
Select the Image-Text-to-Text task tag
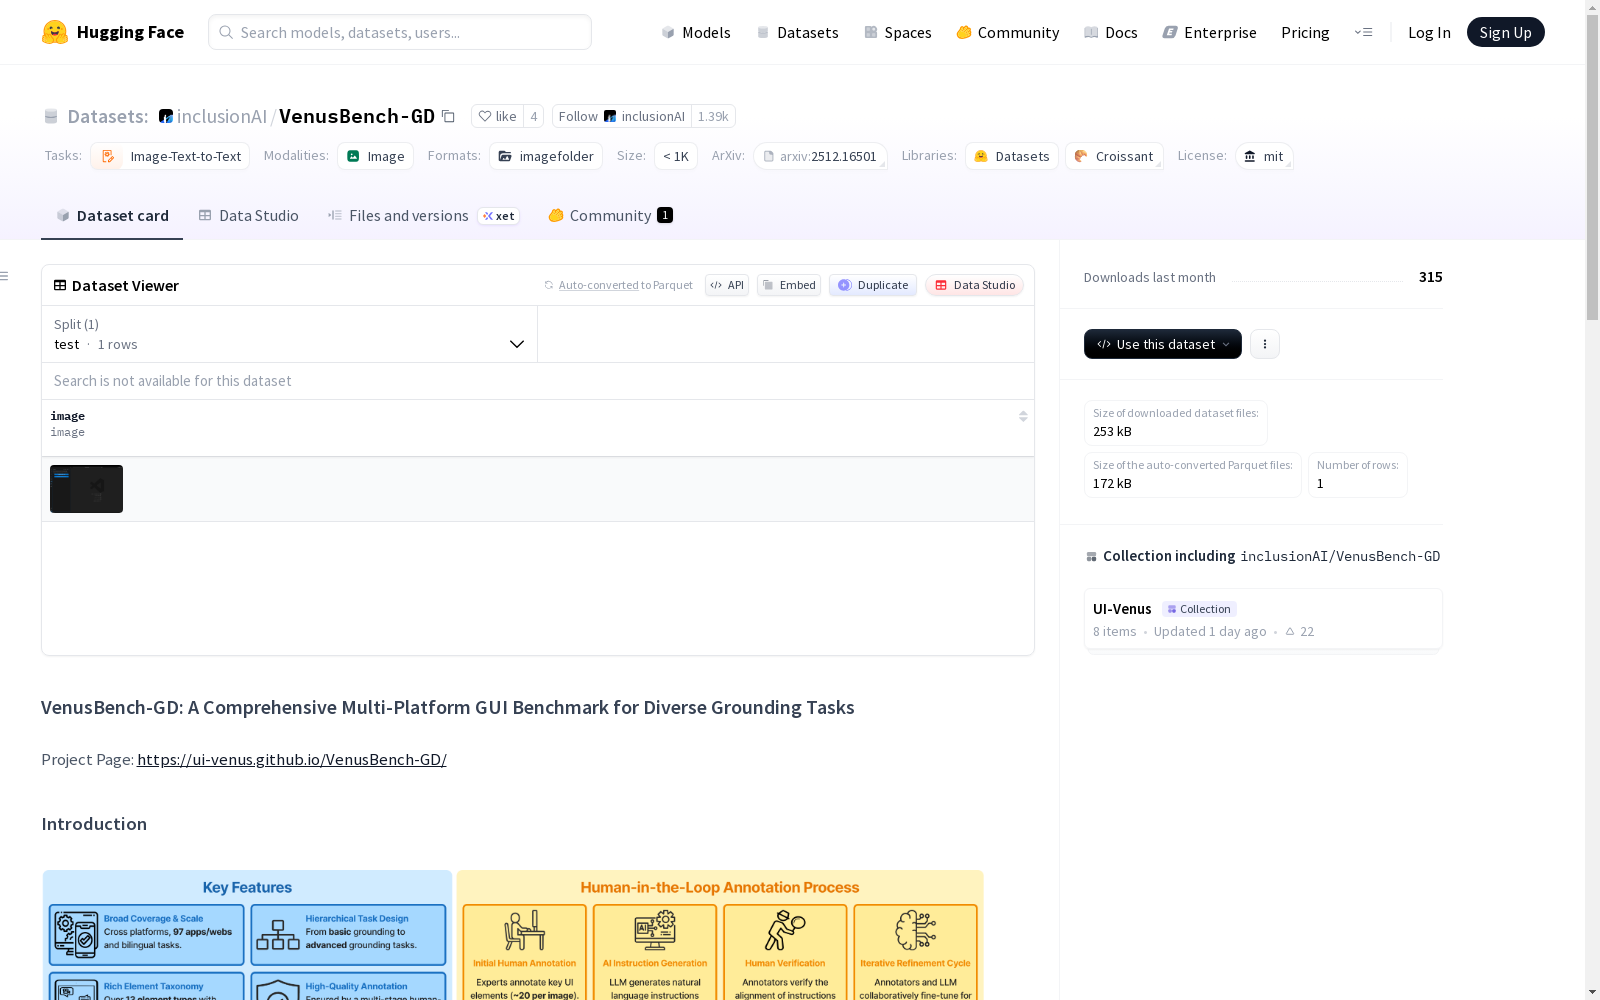170,156
